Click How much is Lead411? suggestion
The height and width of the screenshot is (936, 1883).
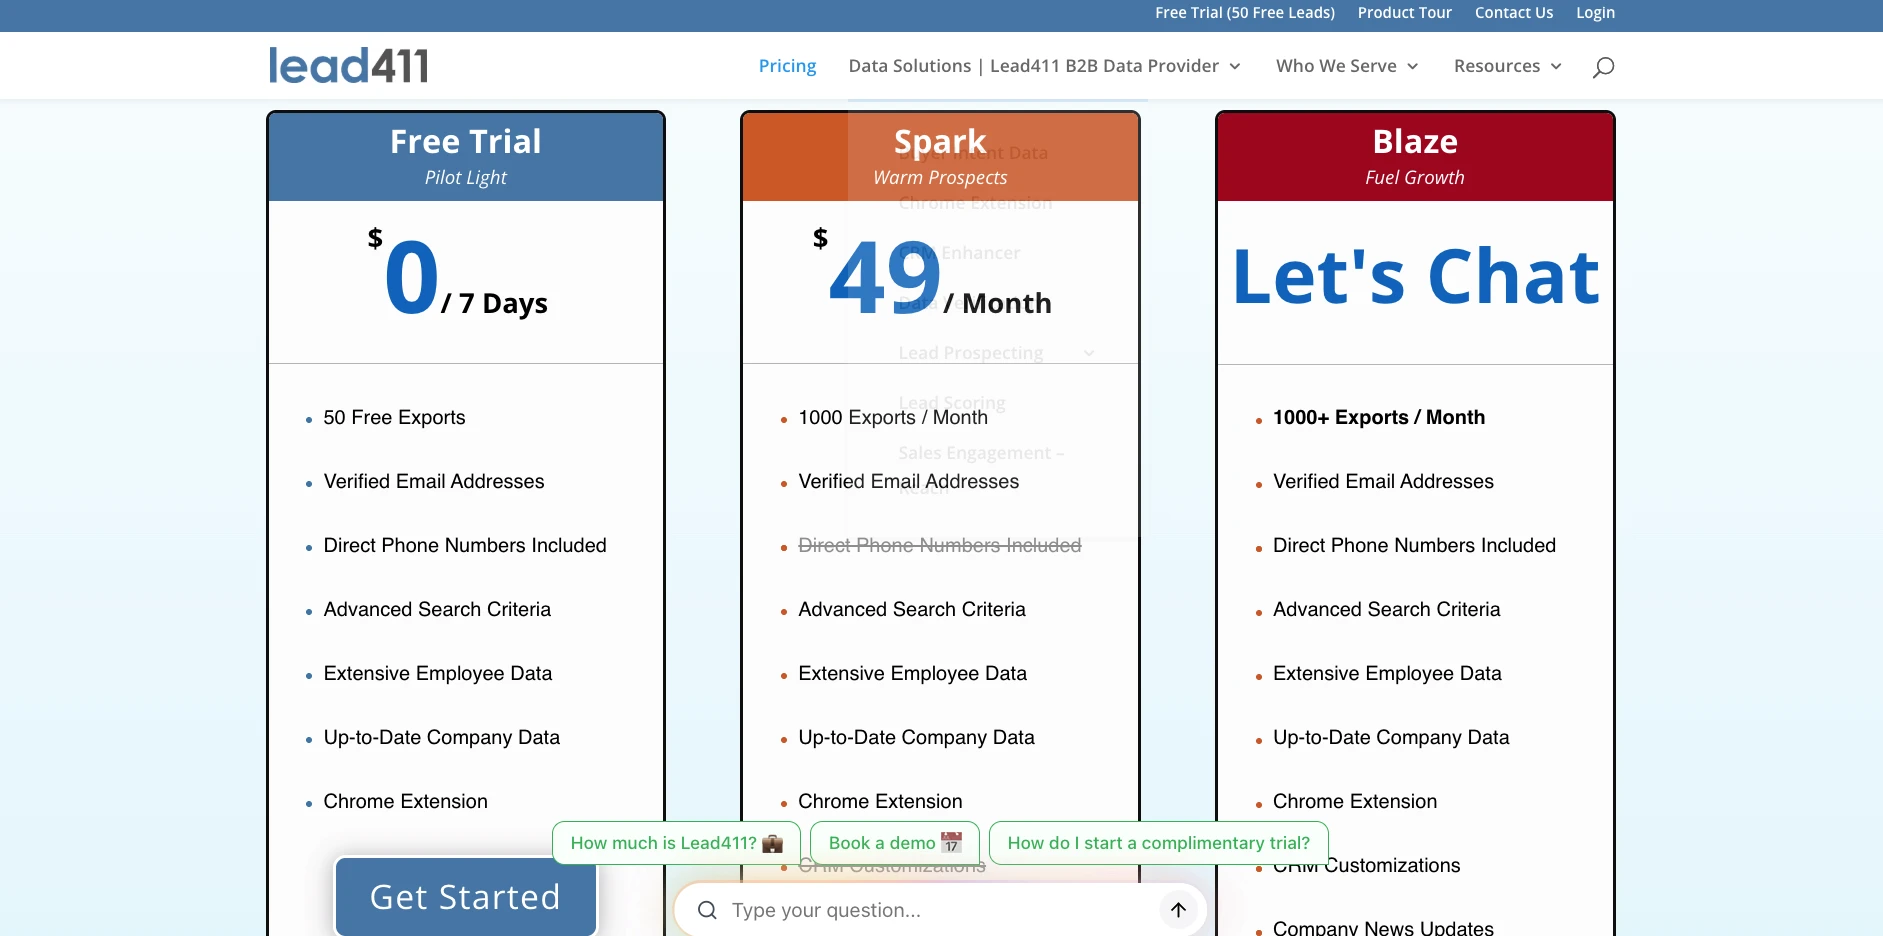676,843
